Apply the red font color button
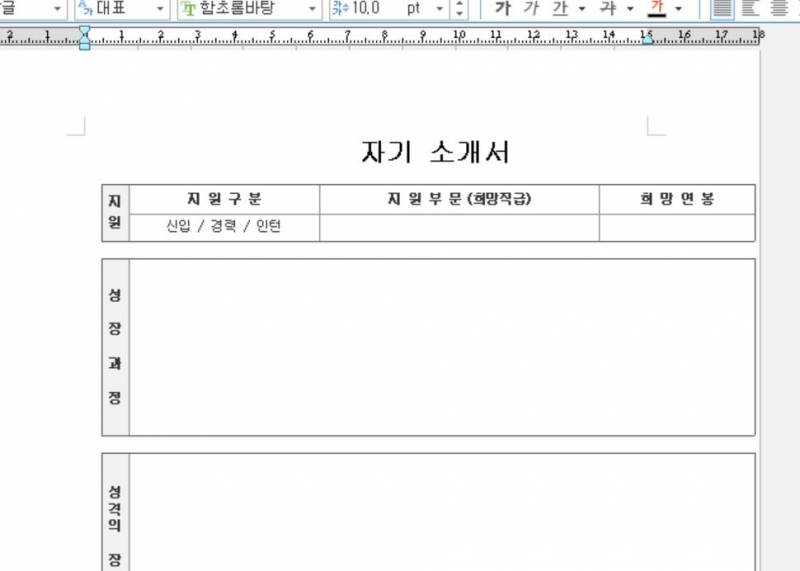The width and height of the screenshot is (800, 571). click(657, 8)
